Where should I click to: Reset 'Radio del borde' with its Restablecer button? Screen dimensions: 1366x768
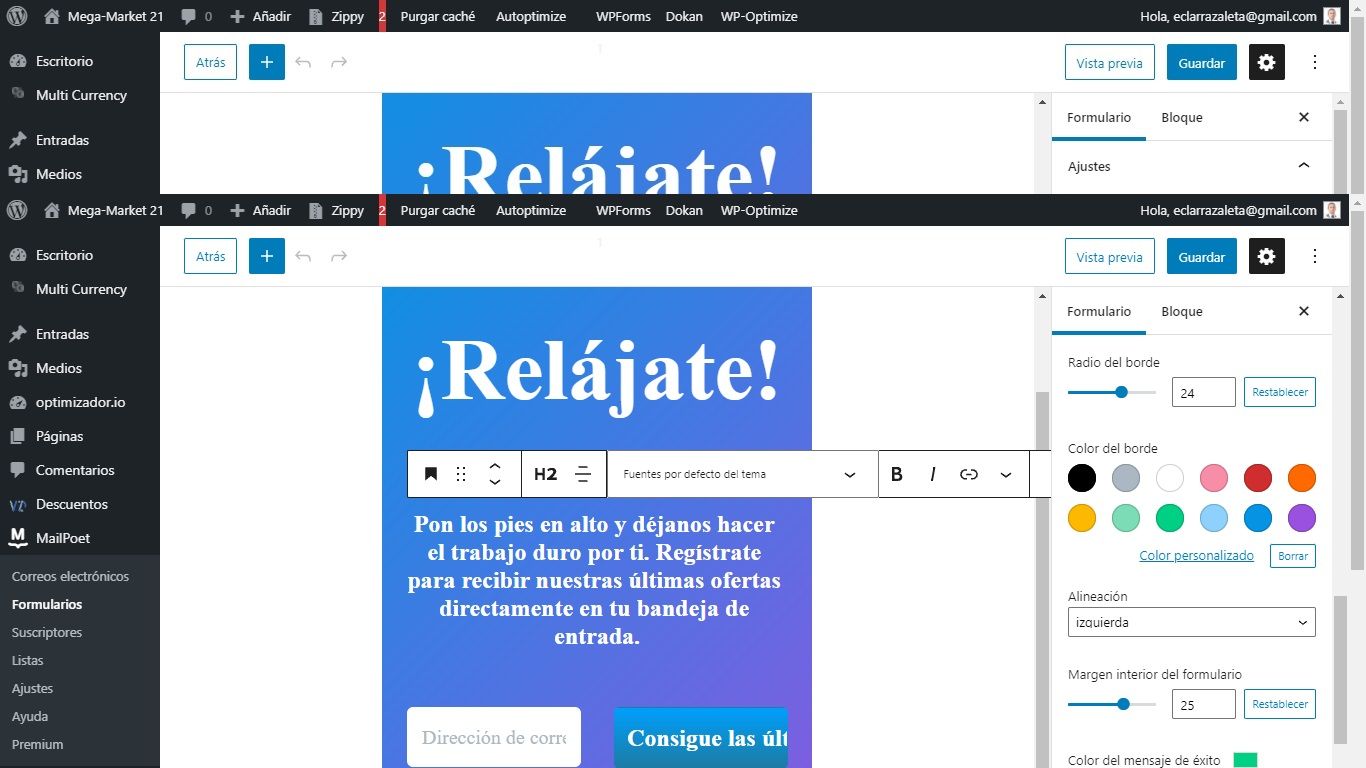point(1280,392)
